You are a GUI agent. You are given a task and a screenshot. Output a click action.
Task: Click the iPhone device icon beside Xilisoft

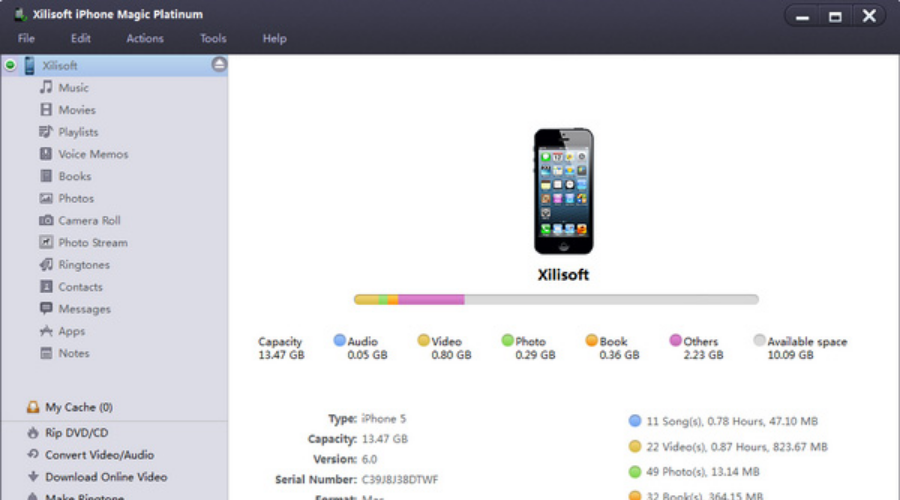[x=30, y=65]
